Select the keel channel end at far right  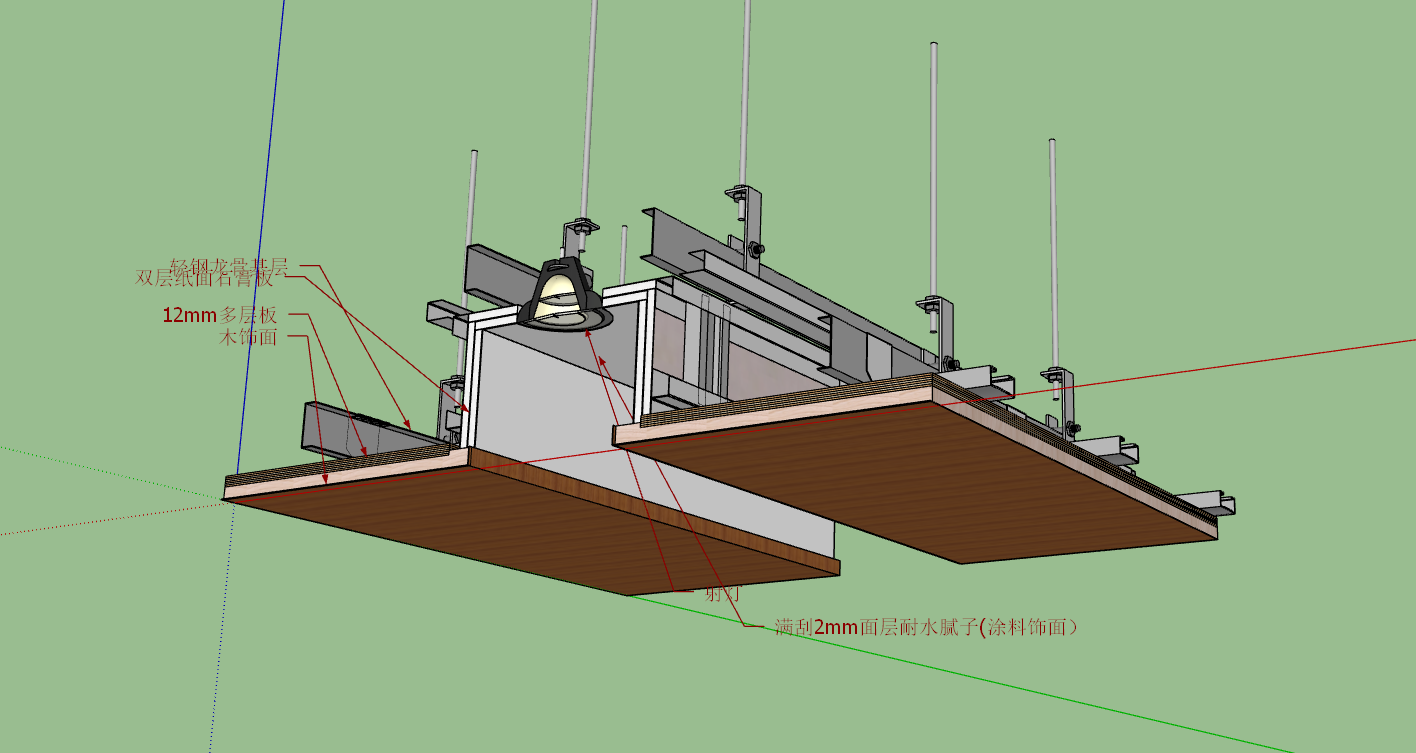pos(1211,502)
